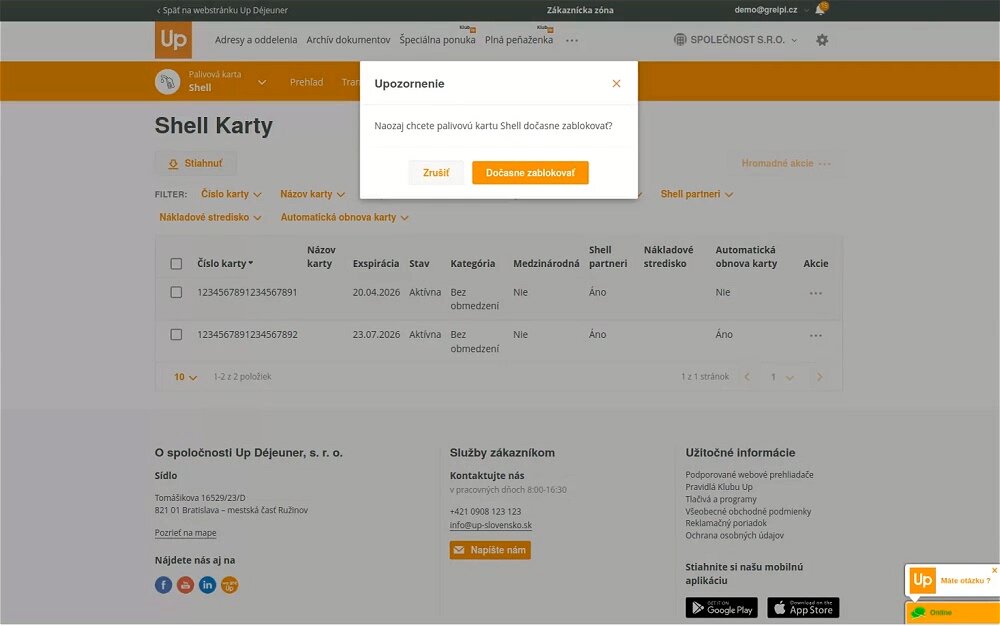The image size is (1000, 626).
Task: Click the globe icon next to SPOLEČNOST S.R.O.
Action: coord(680,40)
